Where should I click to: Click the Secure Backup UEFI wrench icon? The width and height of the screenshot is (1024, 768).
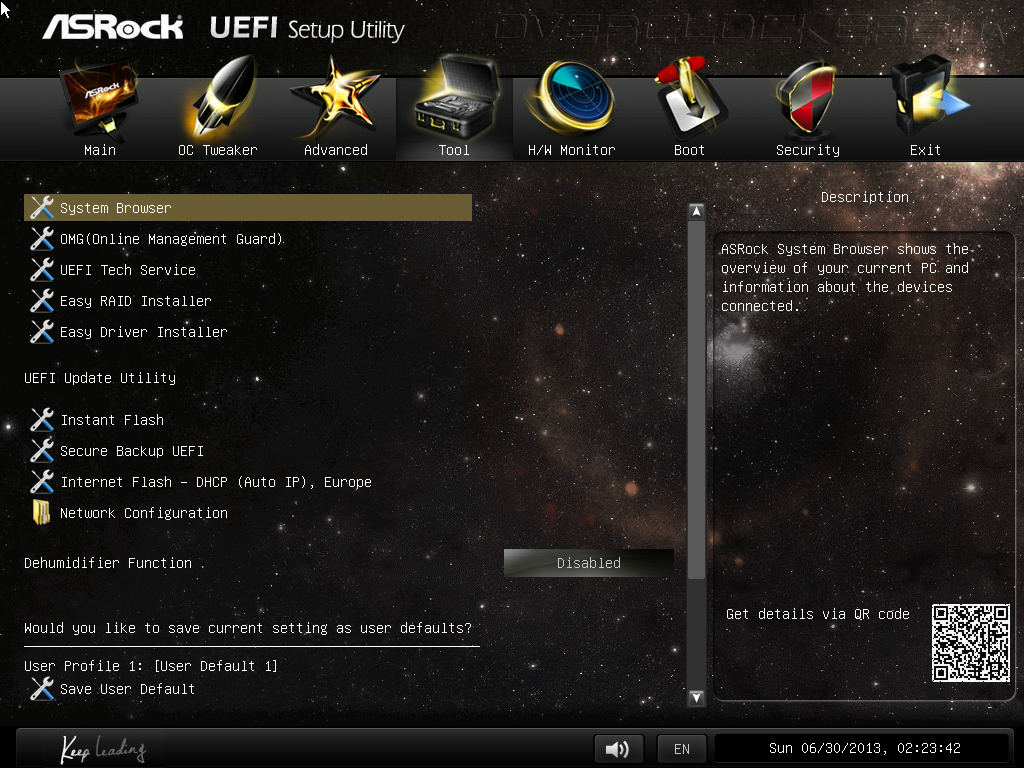42,451
